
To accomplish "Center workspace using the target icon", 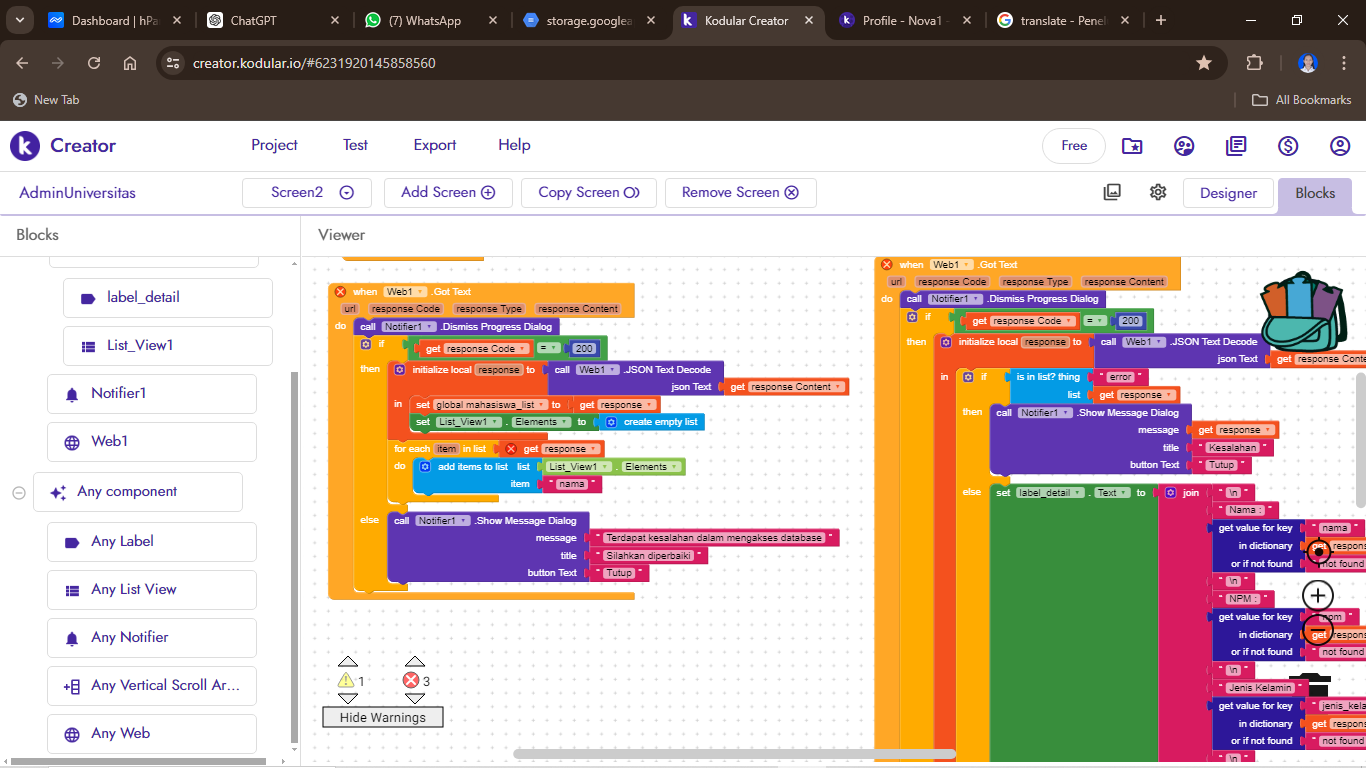I will (1318, 551).
